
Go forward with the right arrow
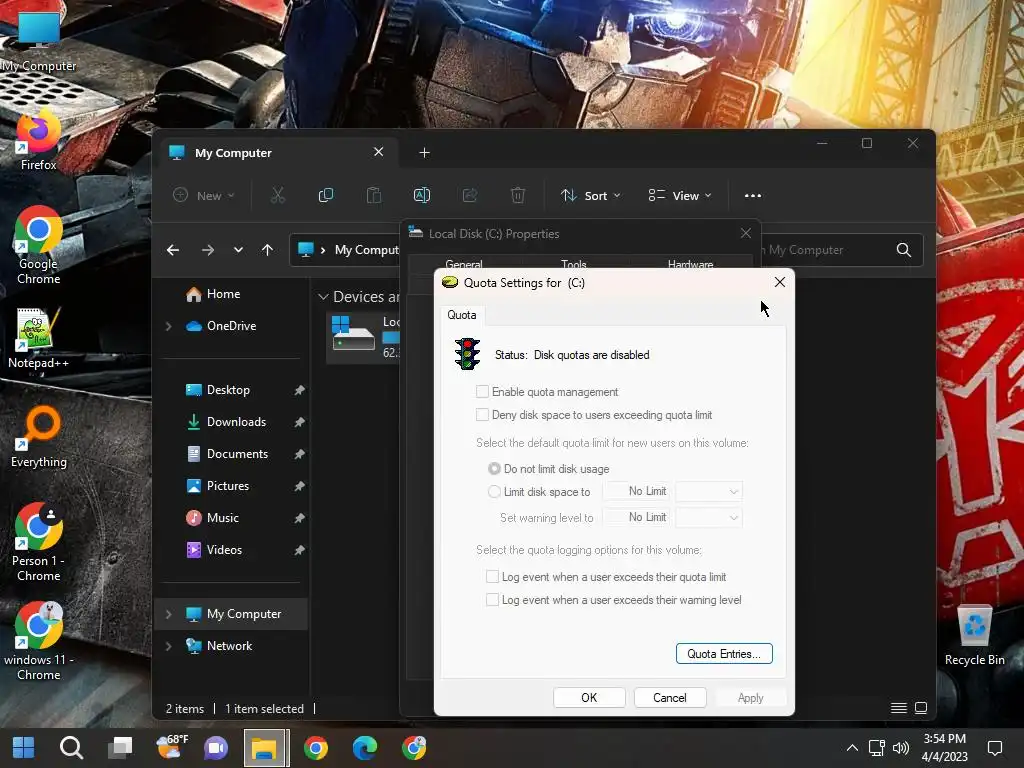208,250
